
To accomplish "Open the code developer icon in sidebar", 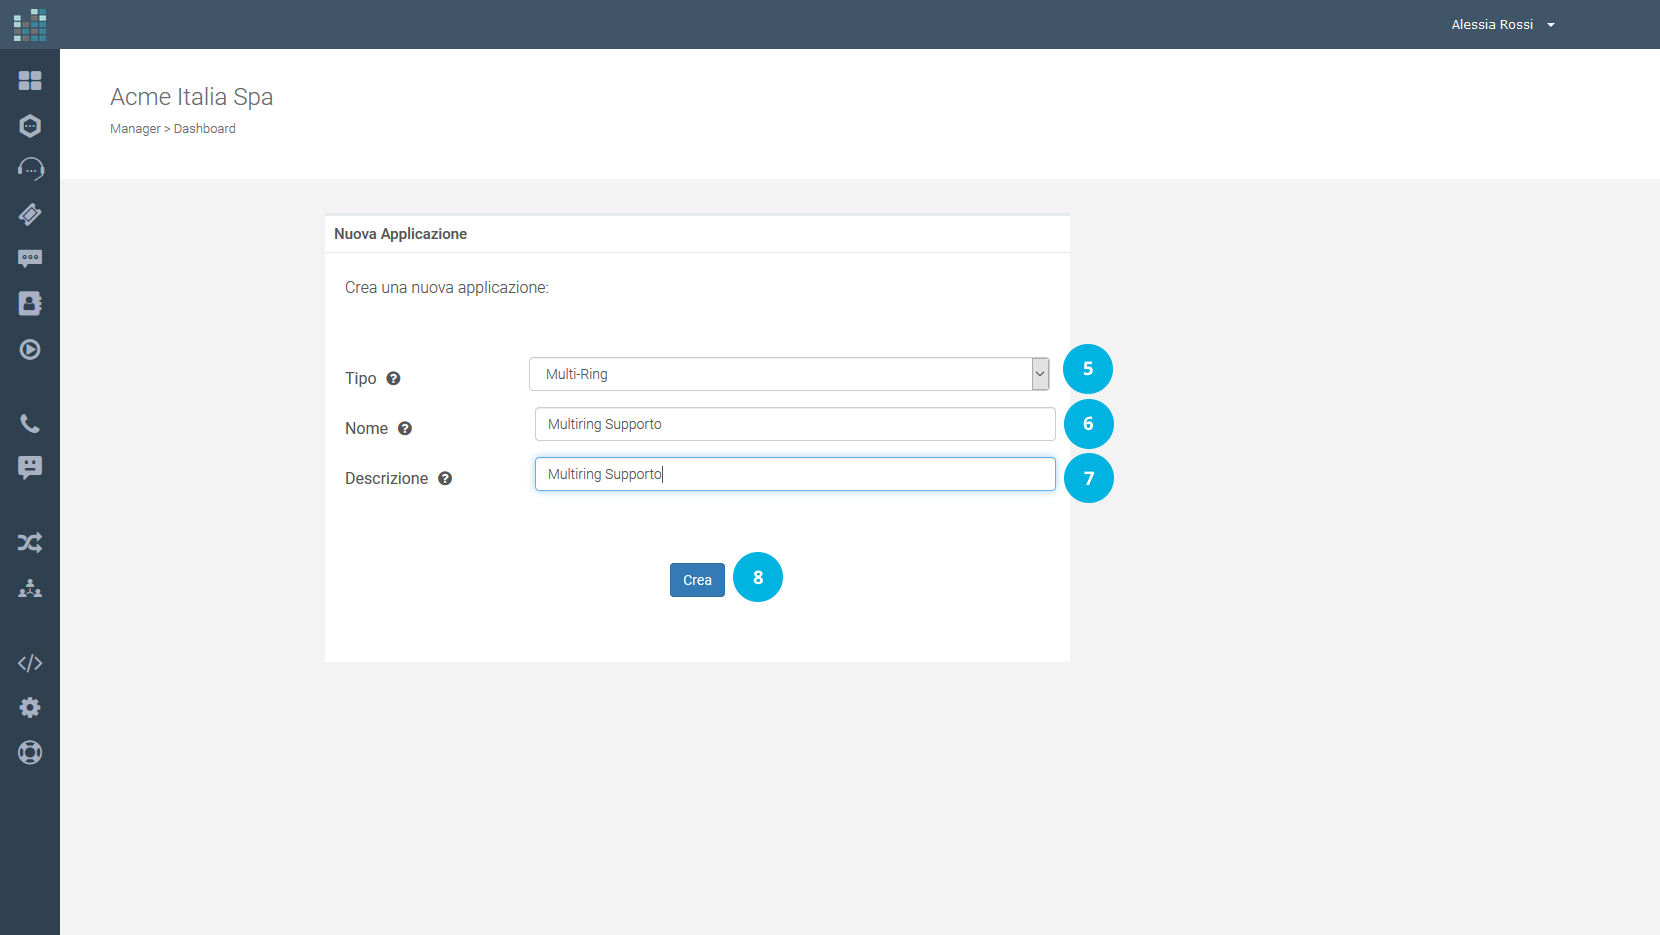I will 30,663.
